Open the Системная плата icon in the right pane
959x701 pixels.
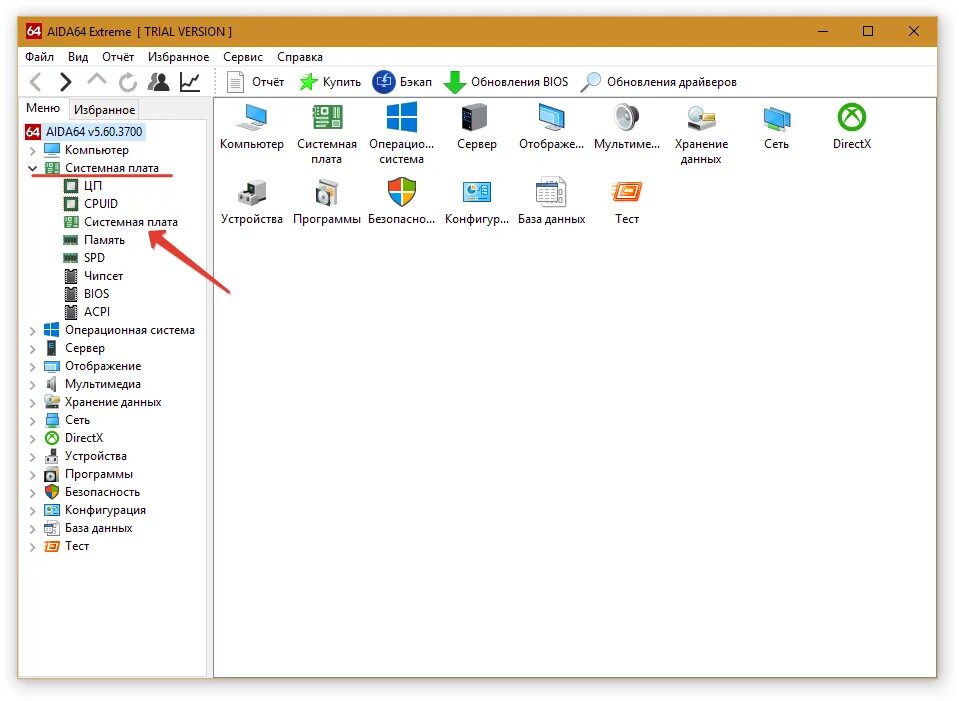click(x=327, y=134)
